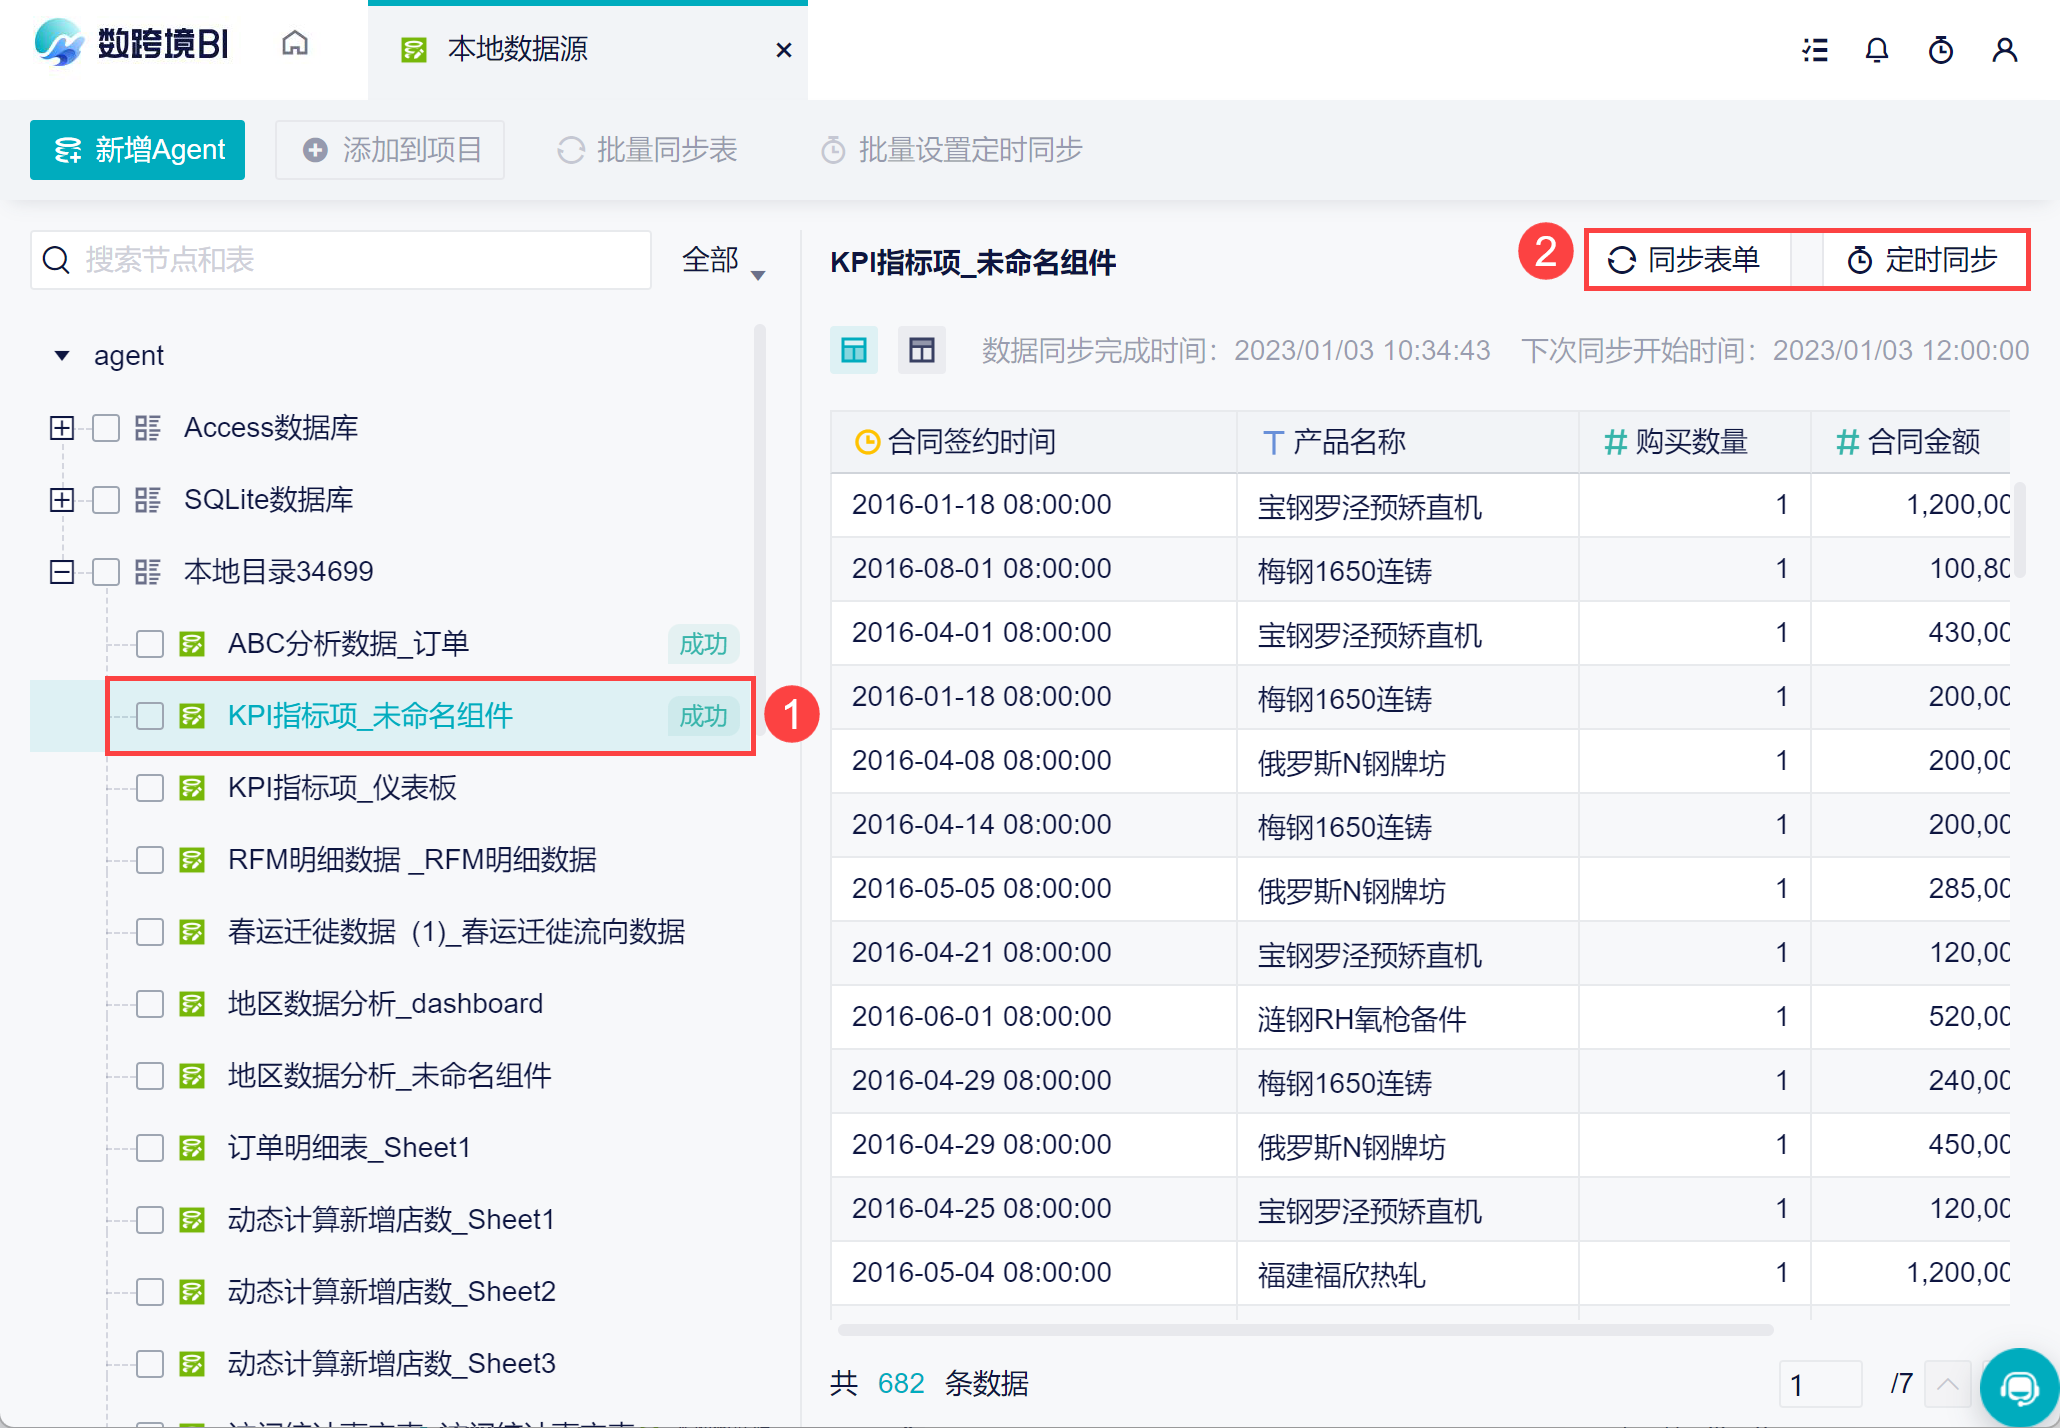
Task: Tick the KPI指标项_仪表板 checkbox
Action: click(x=150, y=788)
